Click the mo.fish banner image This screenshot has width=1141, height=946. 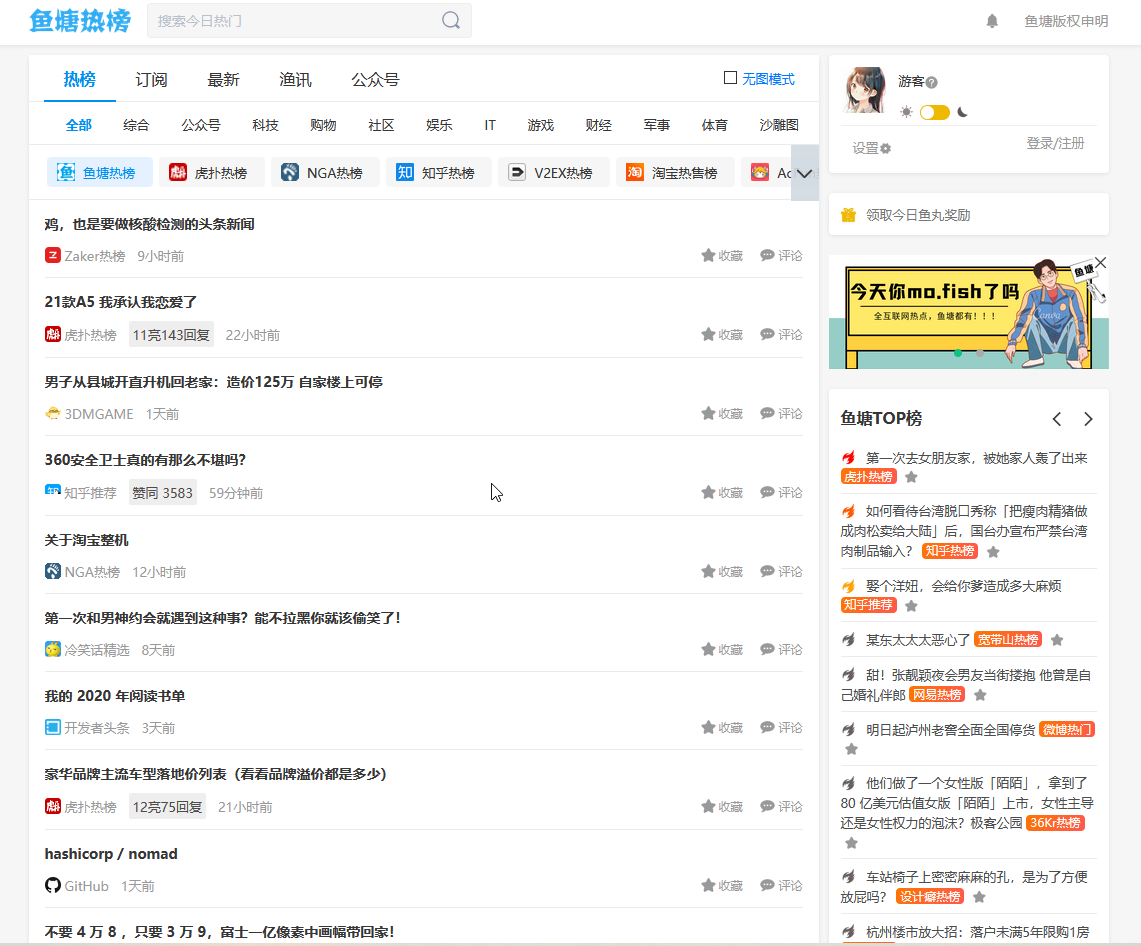(x=969, y=312)
